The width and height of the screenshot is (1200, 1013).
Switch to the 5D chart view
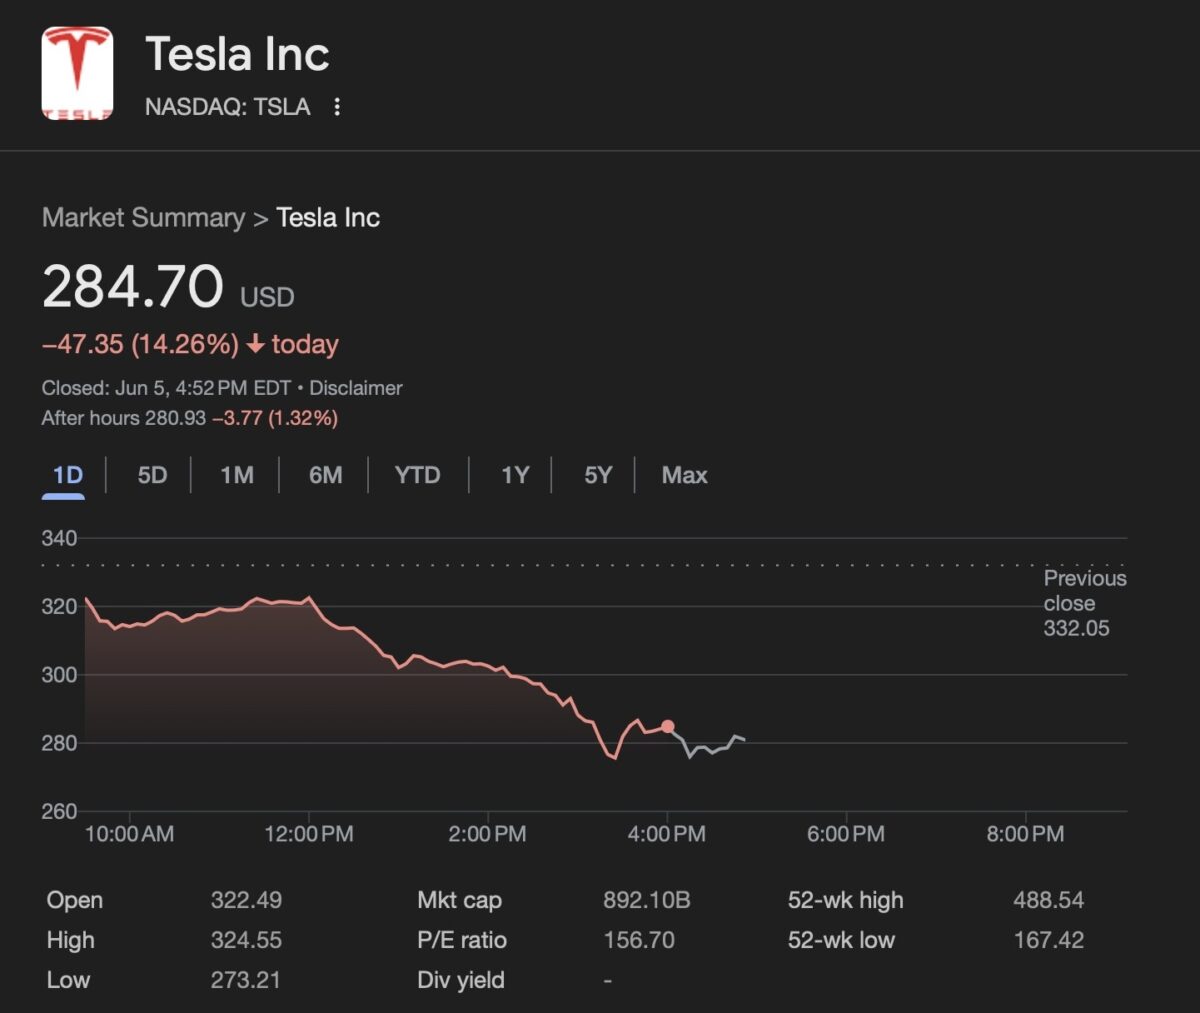pos(151,474)
